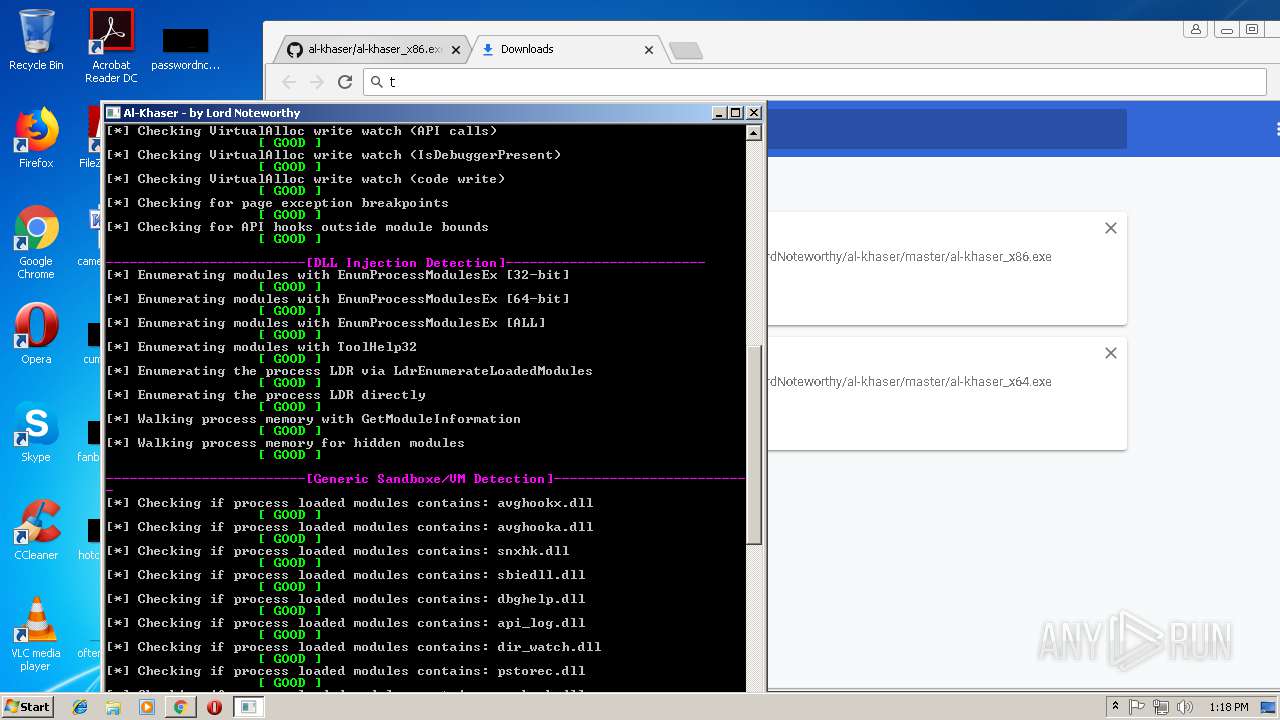The width and height of the screenshot is (1280, 720).
Task: Launch CCleaner desktop shortcut
Action: point(36,530)
